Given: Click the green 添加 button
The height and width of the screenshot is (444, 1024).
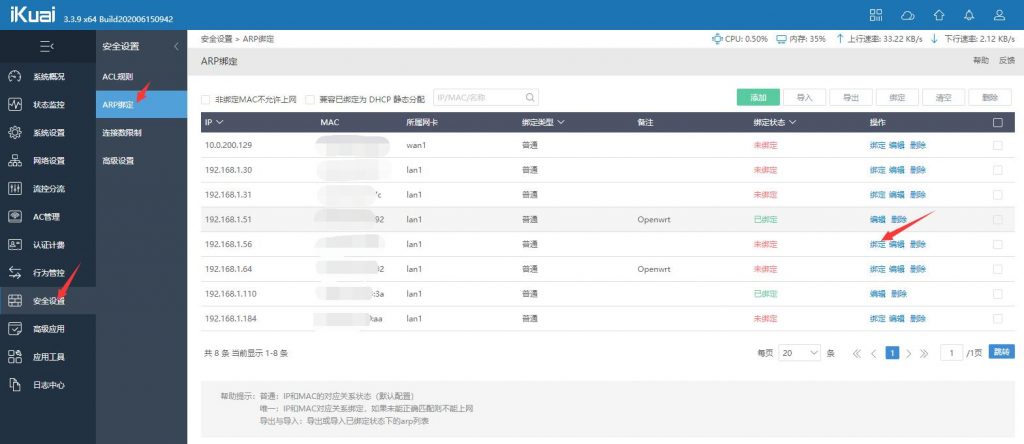Looking at the screenshot, I should (758, 97).
